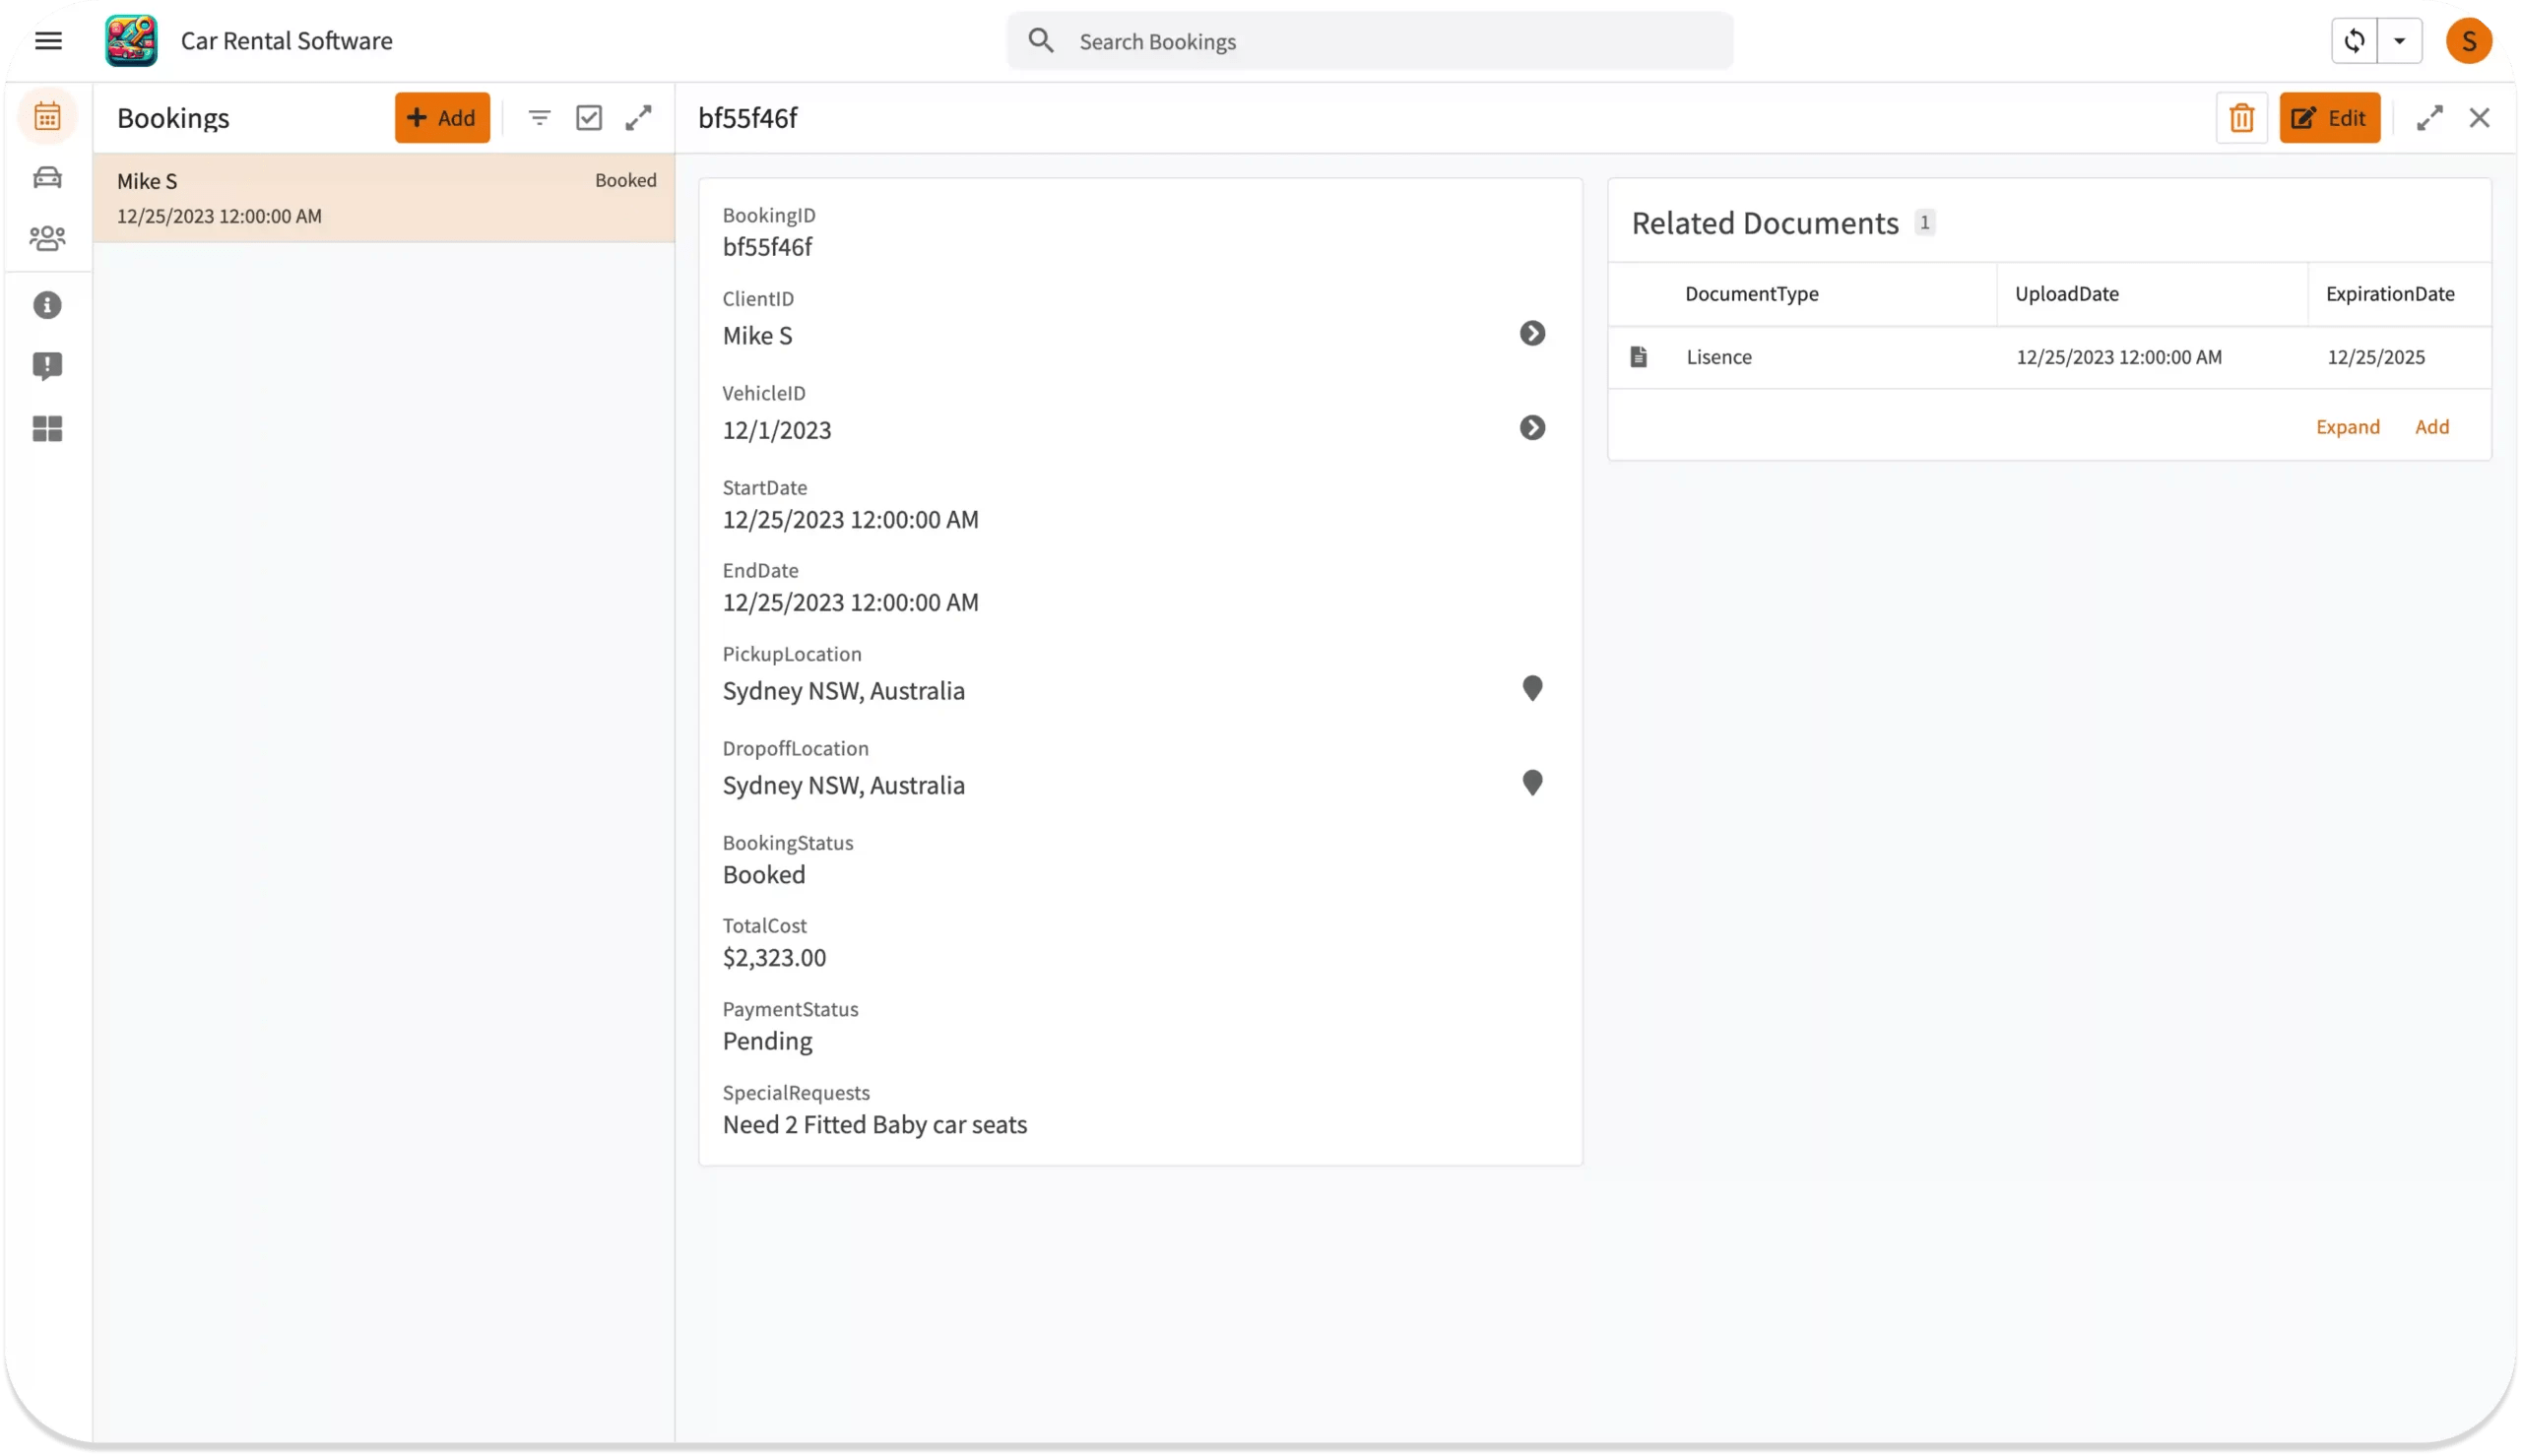This screenshot has height=1456, width=2521.
Task: Show PickupLocation on map pin
Action: tap(1531, 689)
